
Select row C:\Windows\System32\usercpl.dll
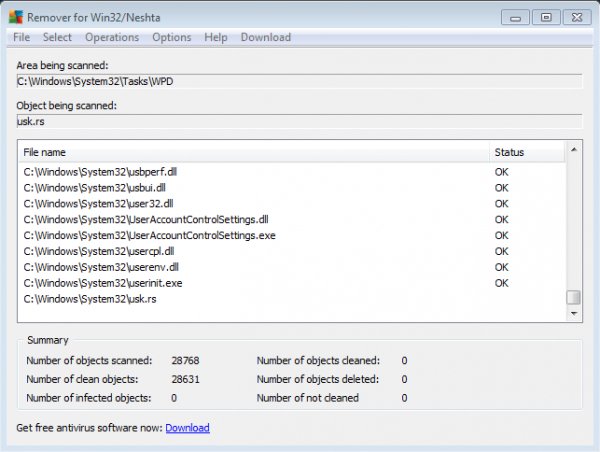pyautogui.click(x=292, y=251)
